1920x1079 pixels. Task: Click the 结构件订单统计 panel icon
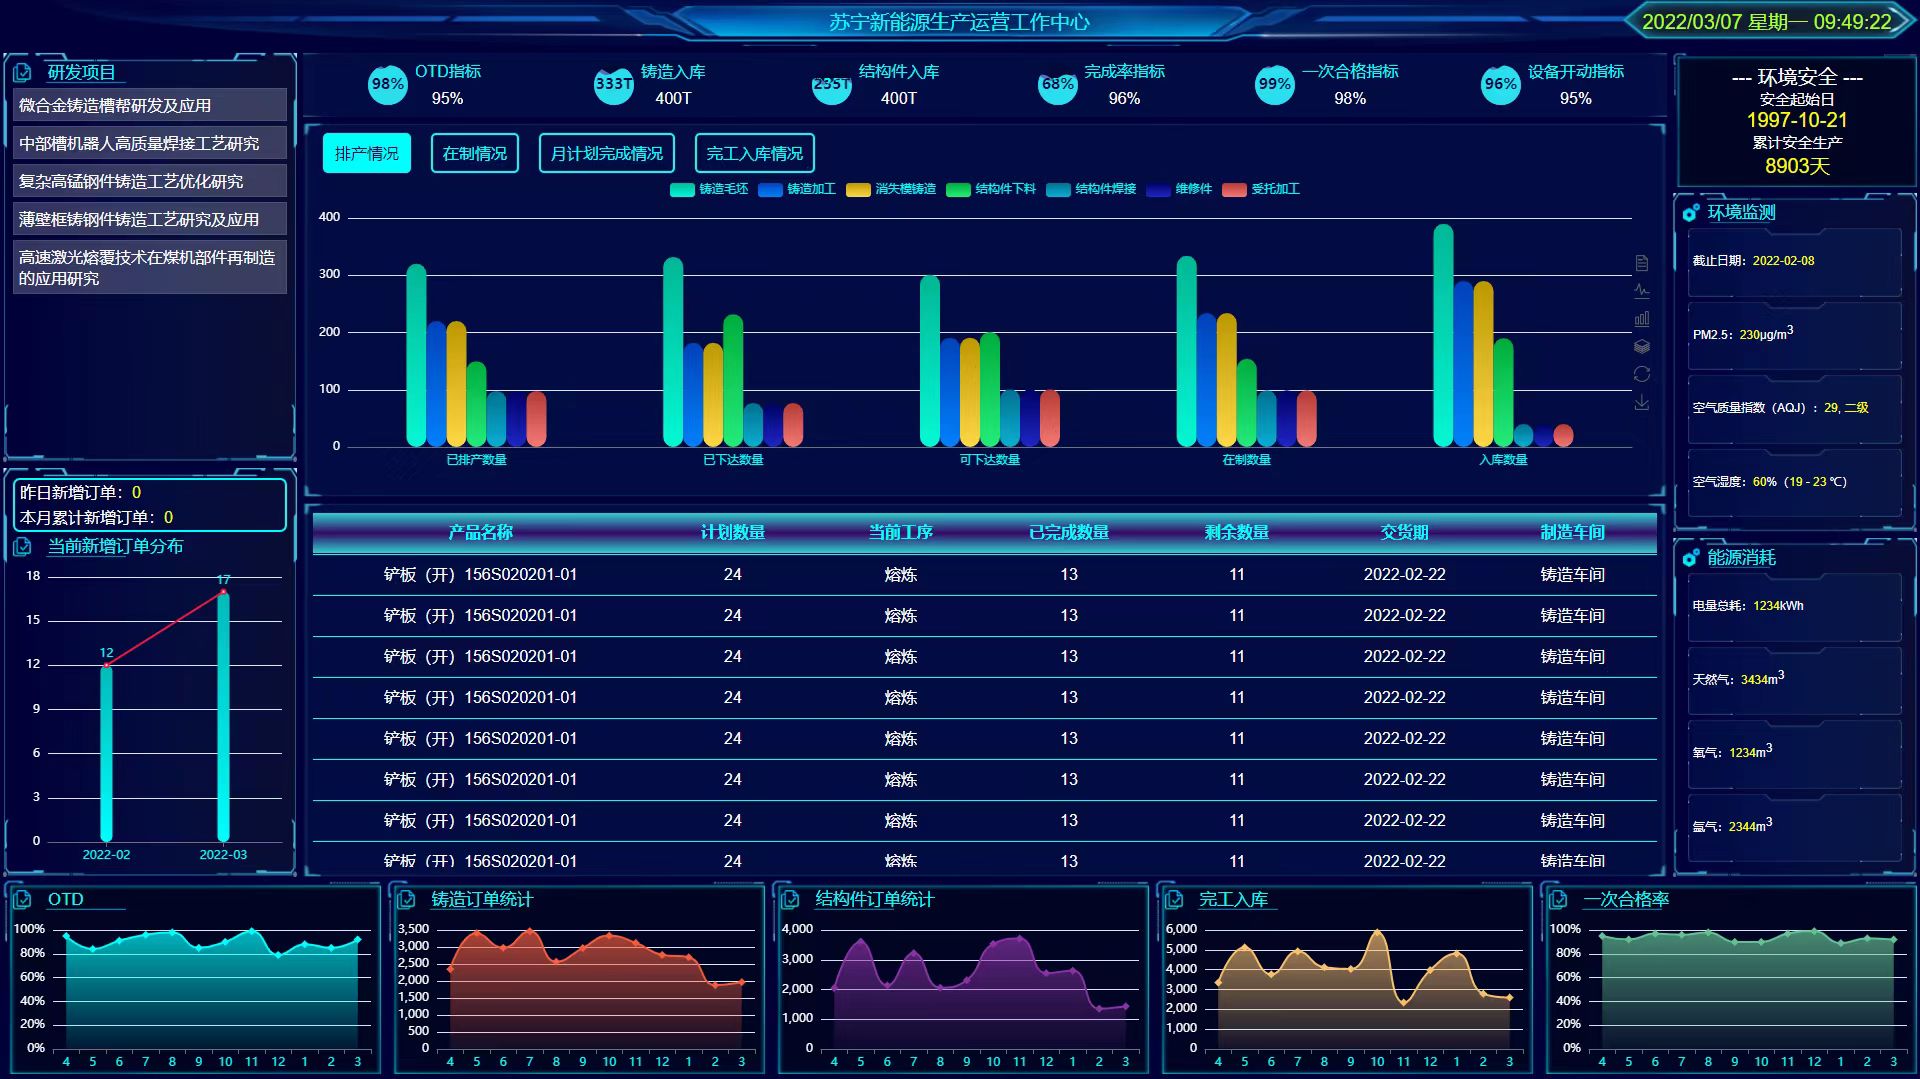click(790, 899)
